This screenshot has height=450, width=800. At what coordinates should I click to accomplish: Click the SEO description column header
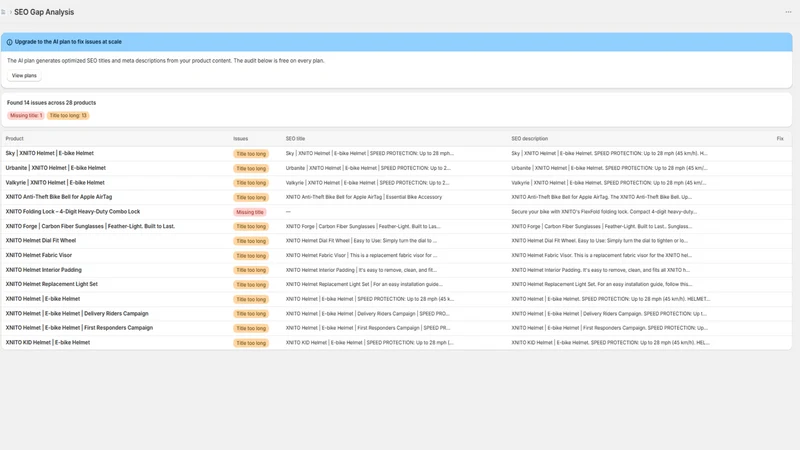point(529,139)
